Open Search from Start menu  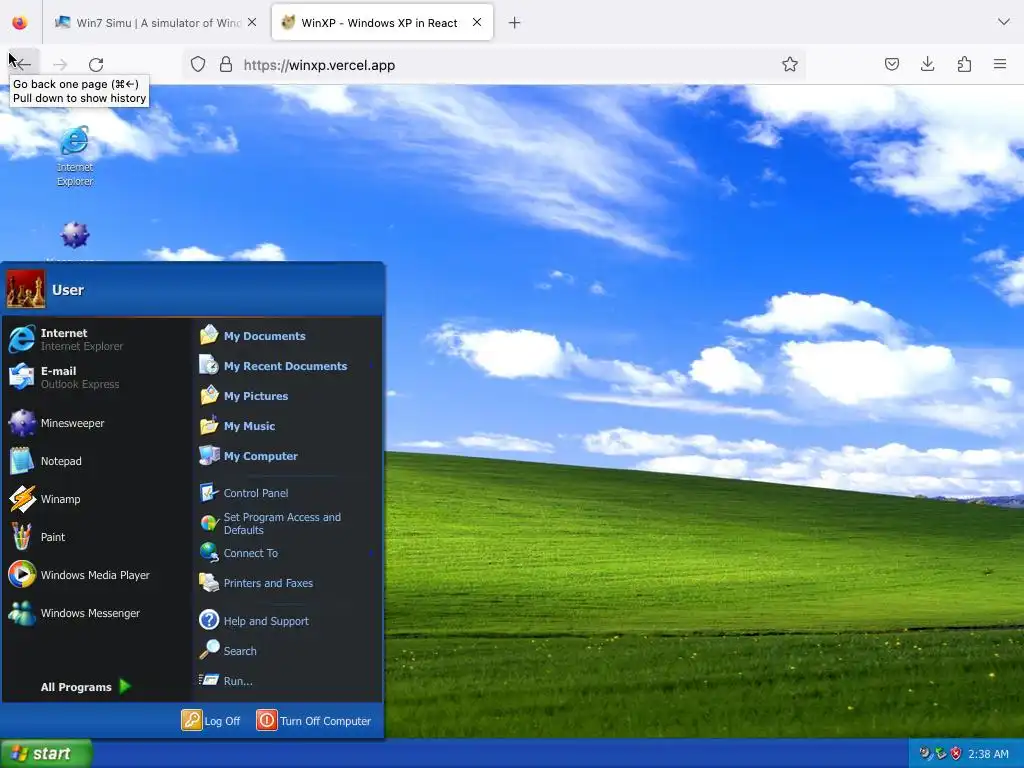287,650
